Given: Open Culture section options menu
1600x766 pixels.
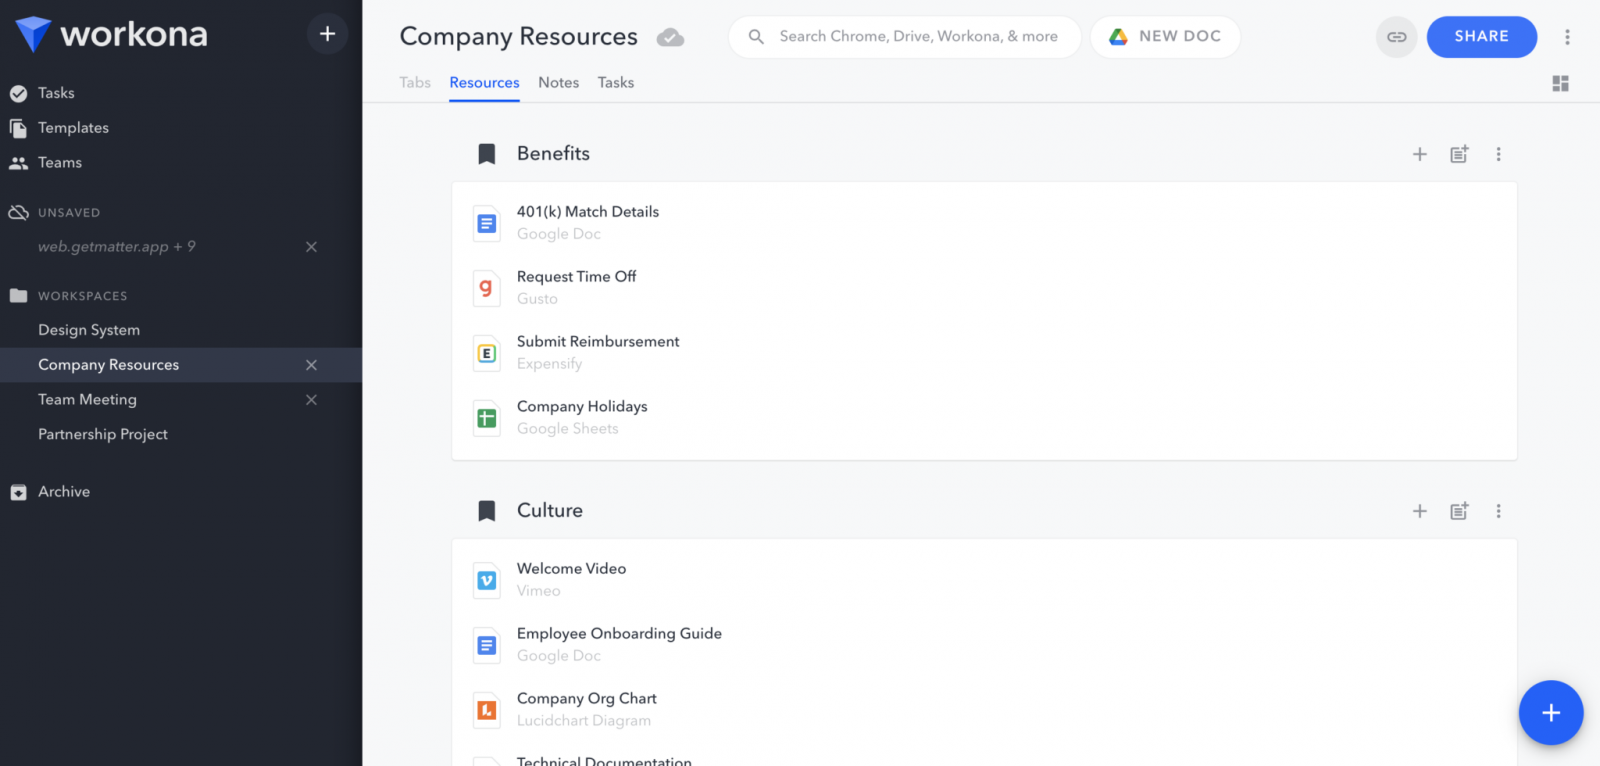Looking at the screenshot, I should [1498, 511].
